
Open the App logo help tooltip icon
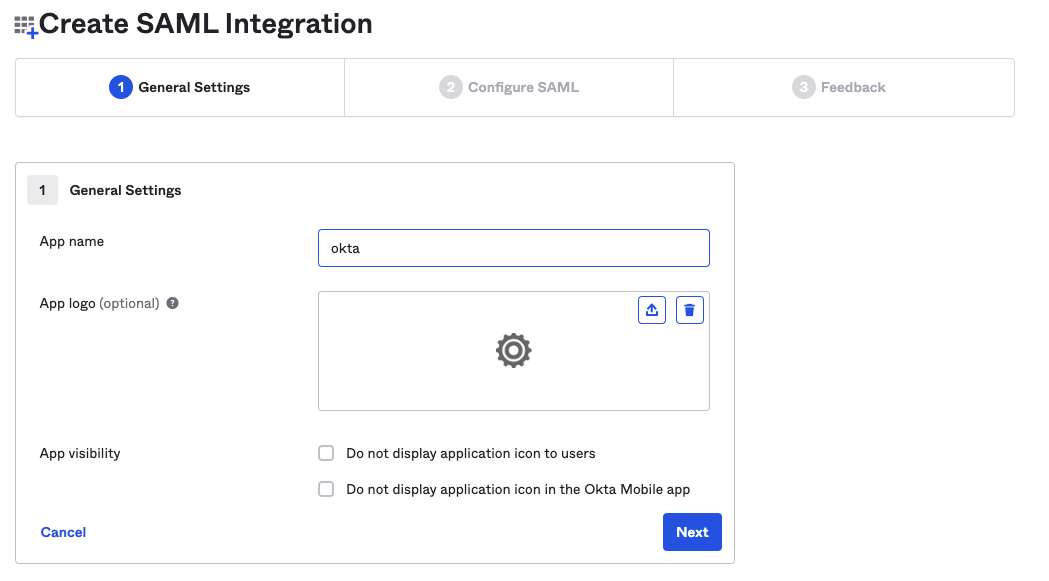pyautogui.click(x=173, y=303)
